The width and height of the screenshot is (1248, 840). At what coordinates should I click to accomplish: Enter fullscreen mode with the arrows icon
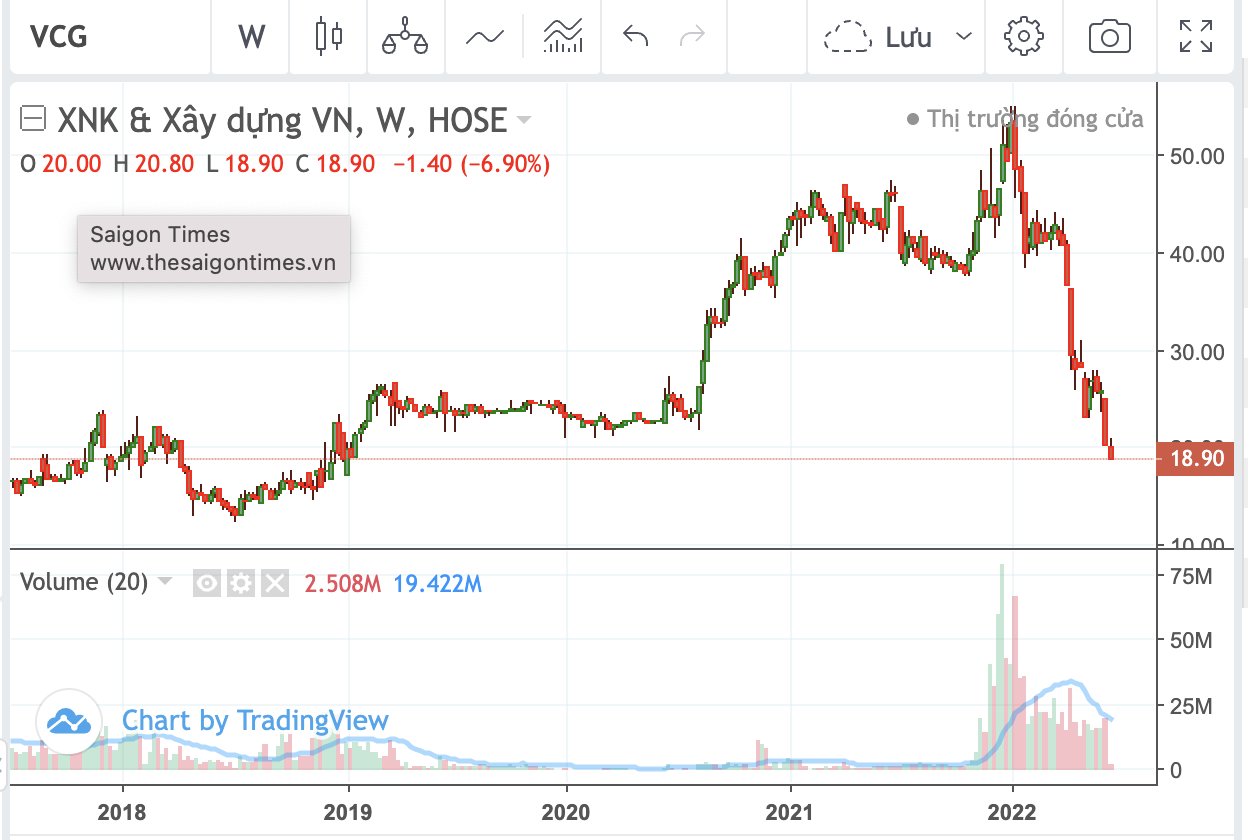click(1195, 37)
